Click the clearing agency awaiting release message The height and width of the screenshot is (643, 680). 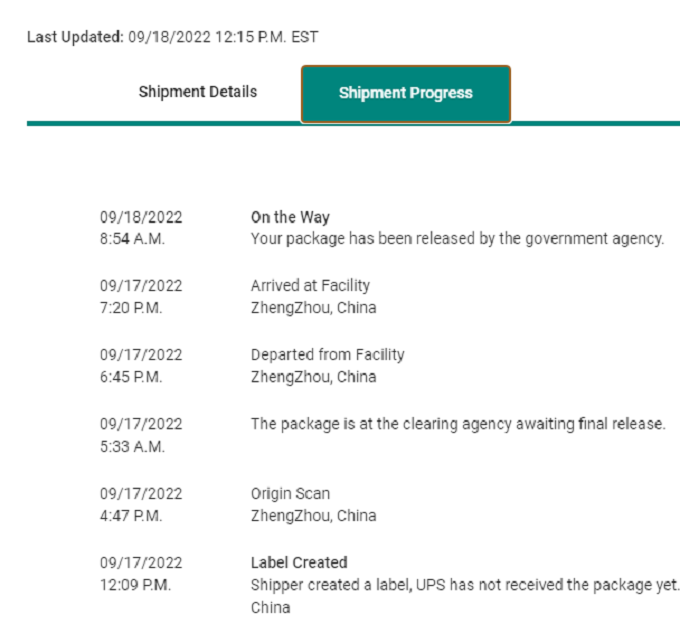457,424
